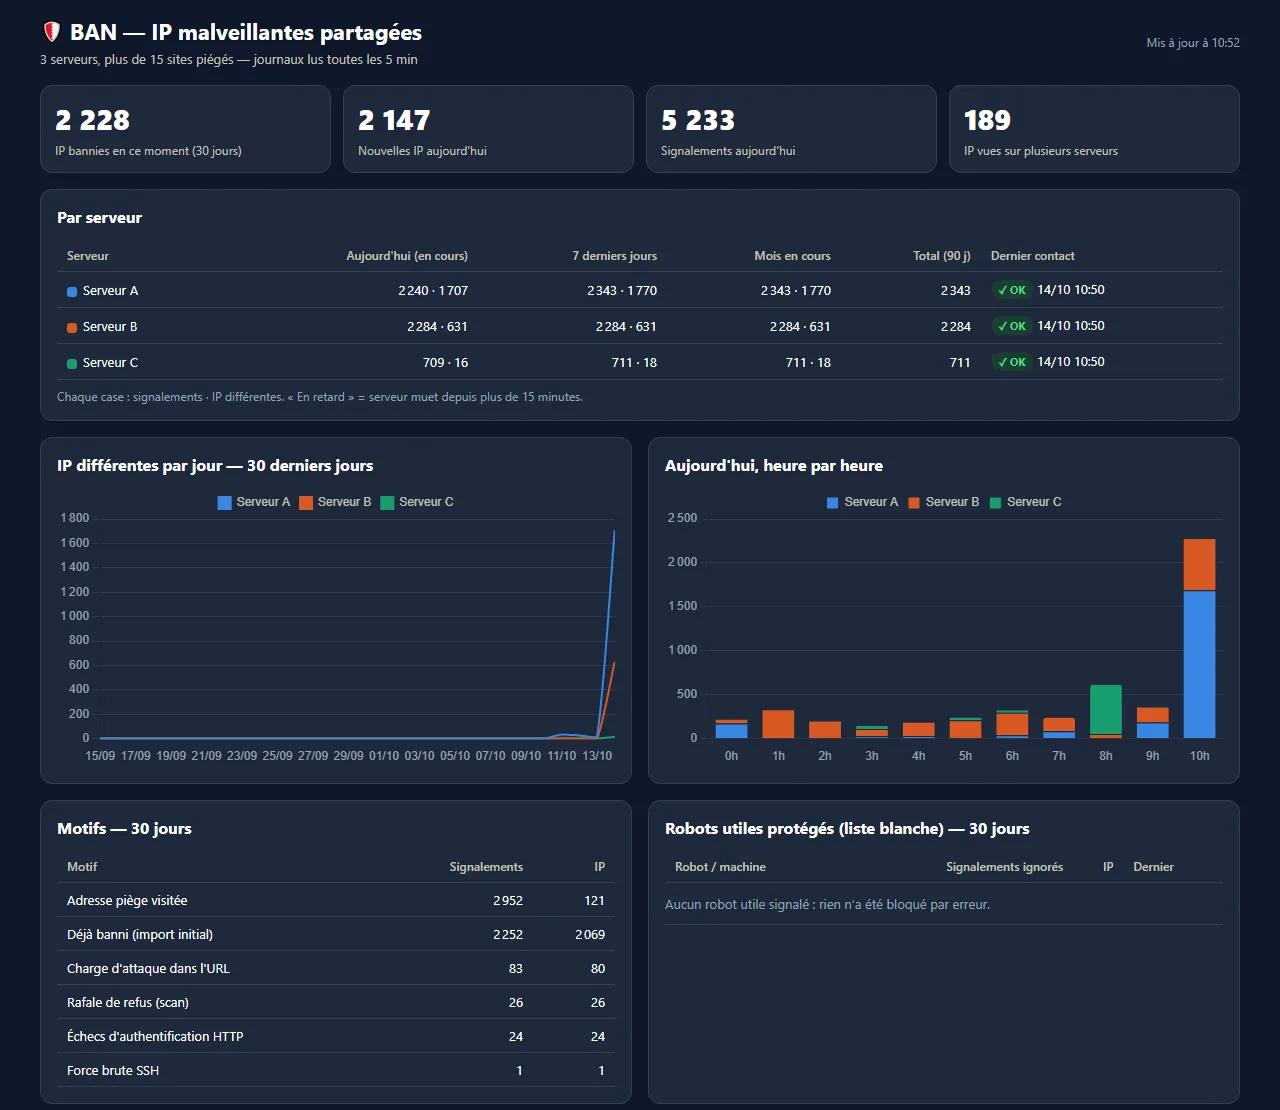Toggle Serveur A in the daily IP chart legend
The width and height of the screenshot is (1280, 1110).
click(254, 502)
